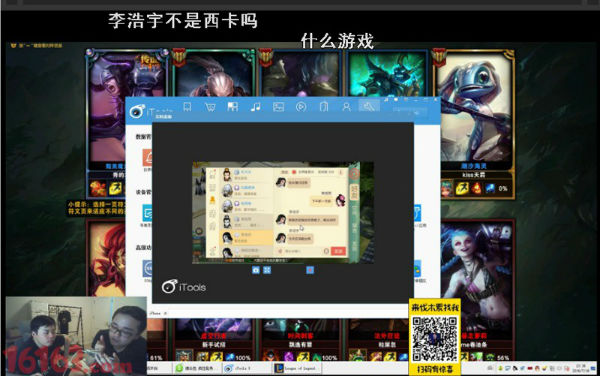The width and height of the screenshot is (600, 376).
Task: Open the user profile icon in iTools toolbar
Action: (346, 107)
